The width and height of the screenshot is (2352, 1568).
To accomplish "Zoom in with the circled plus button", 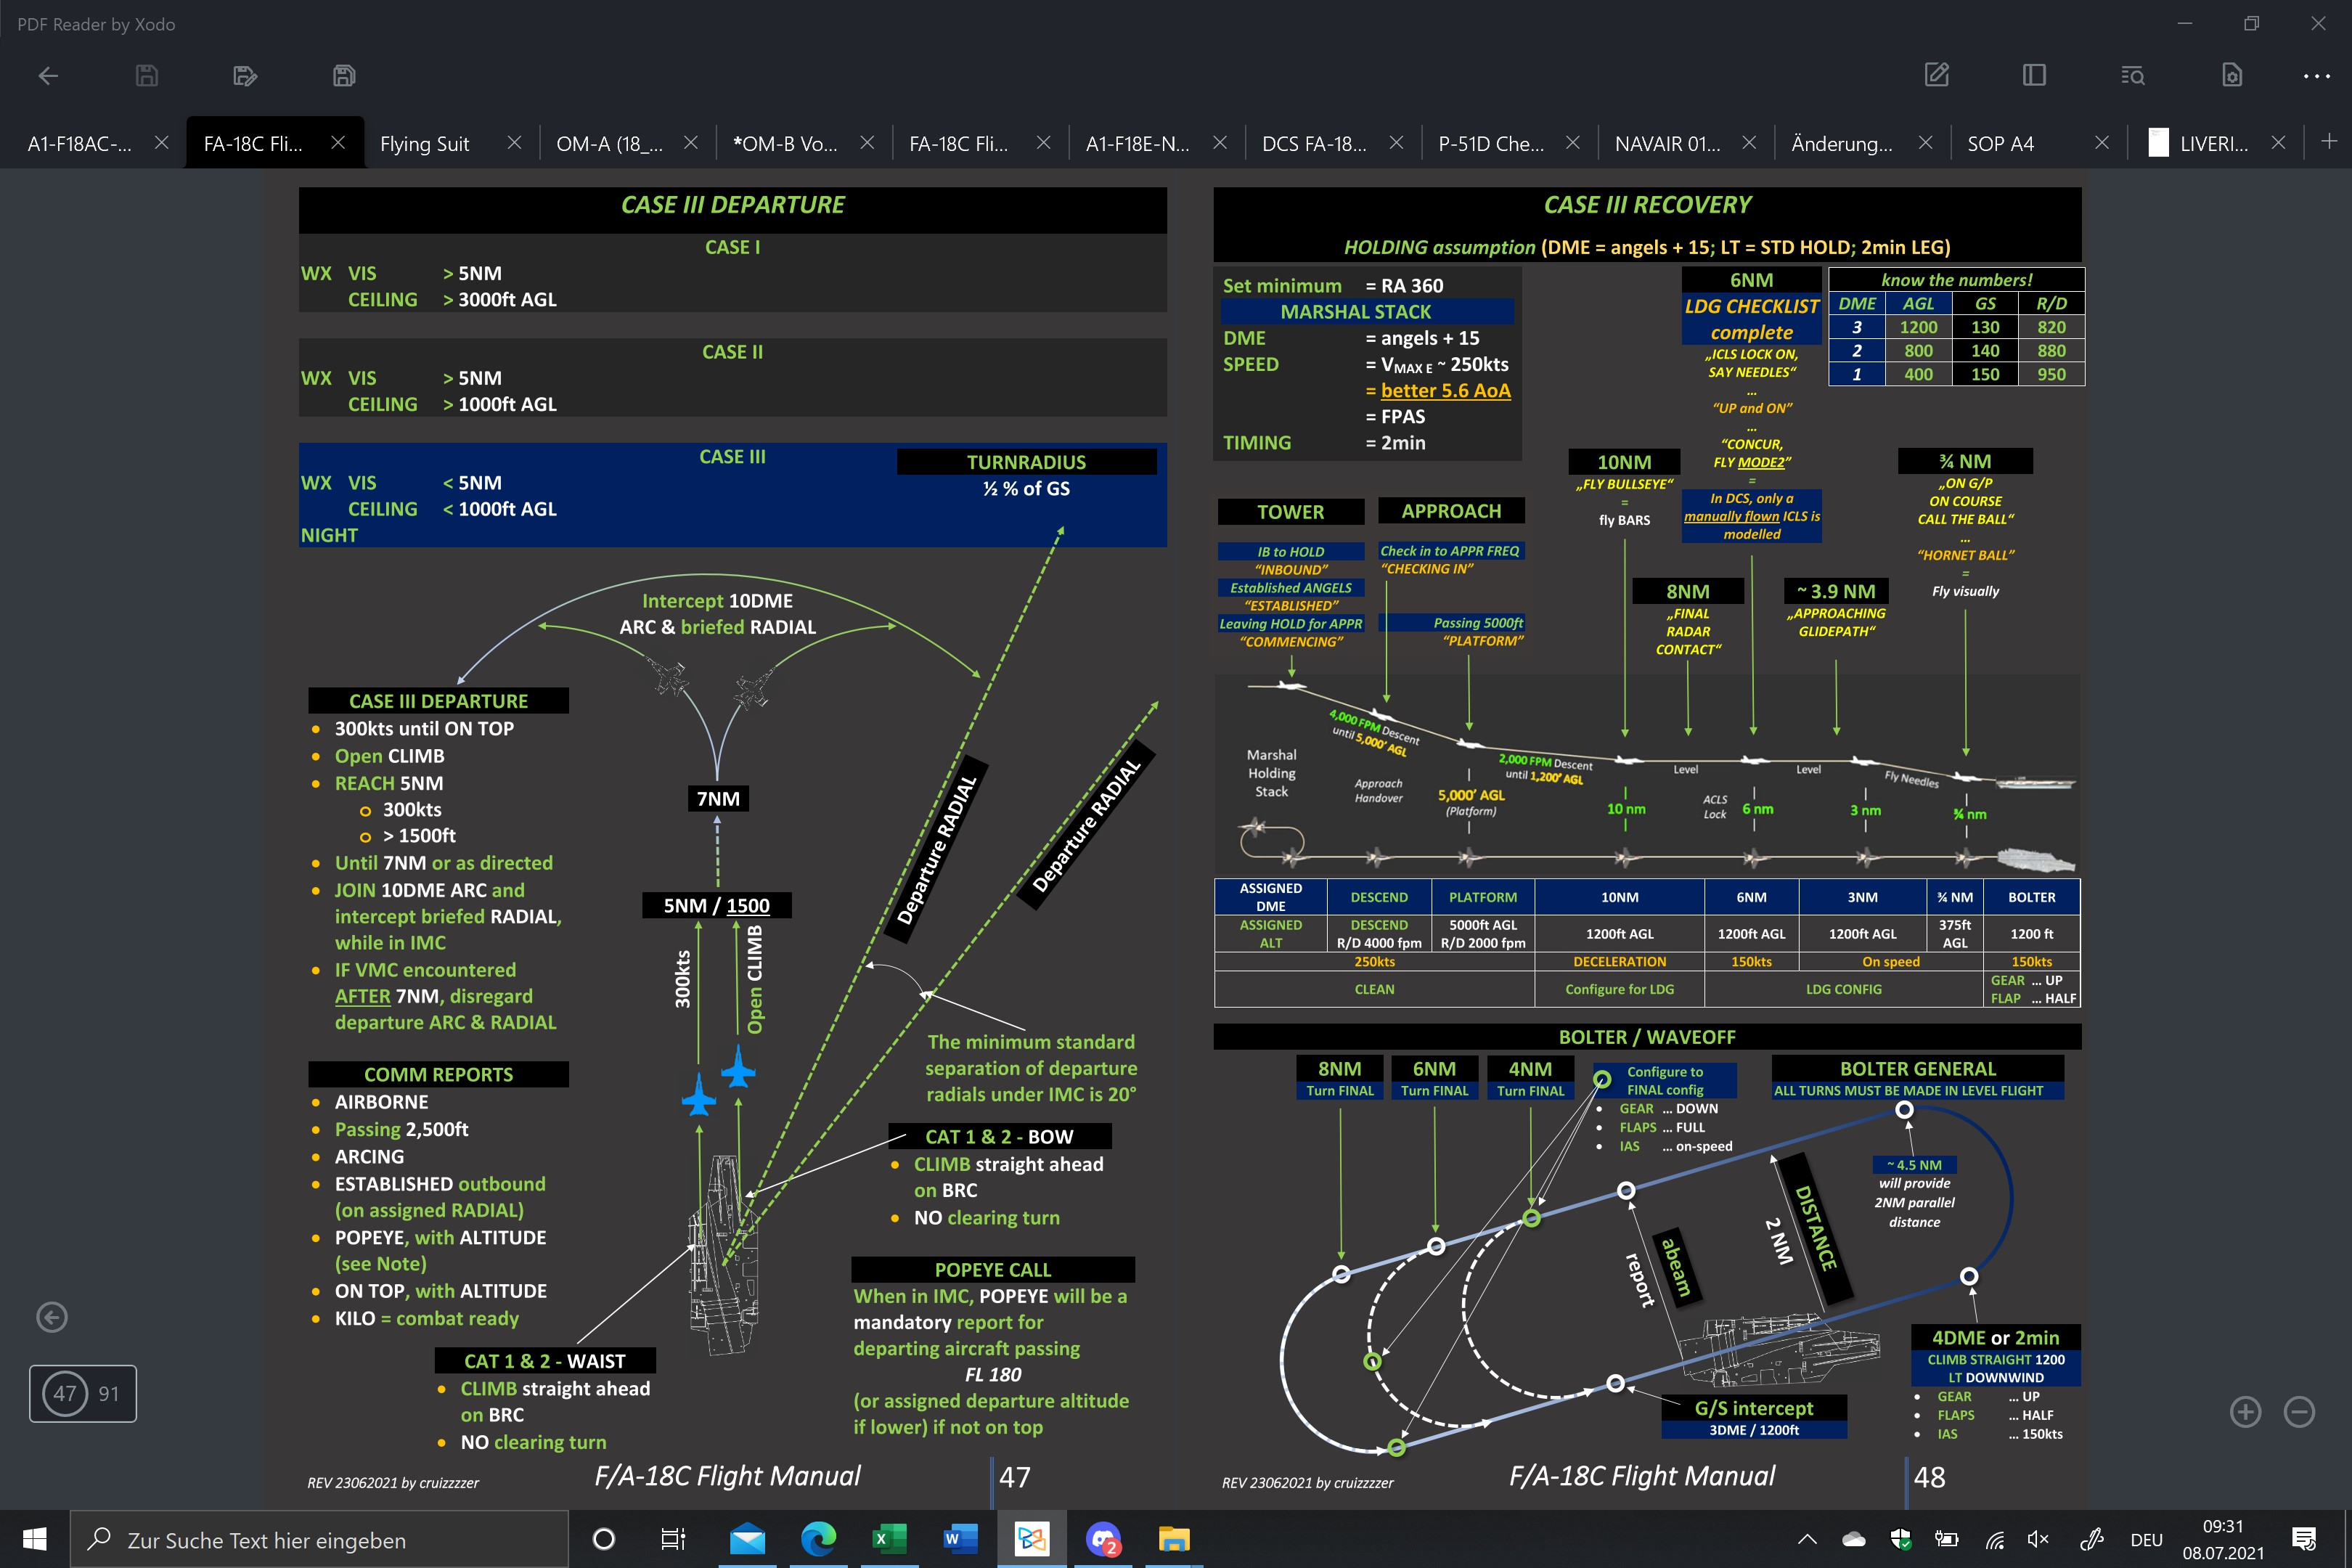I will pyautogui.click(x=2246, y=1411).
